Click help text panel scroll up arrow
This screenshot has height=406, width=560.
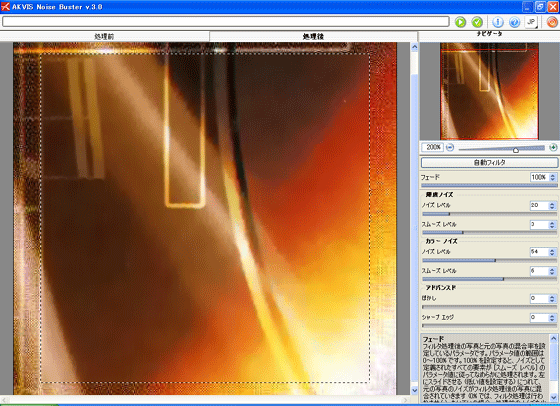point(554,339)
